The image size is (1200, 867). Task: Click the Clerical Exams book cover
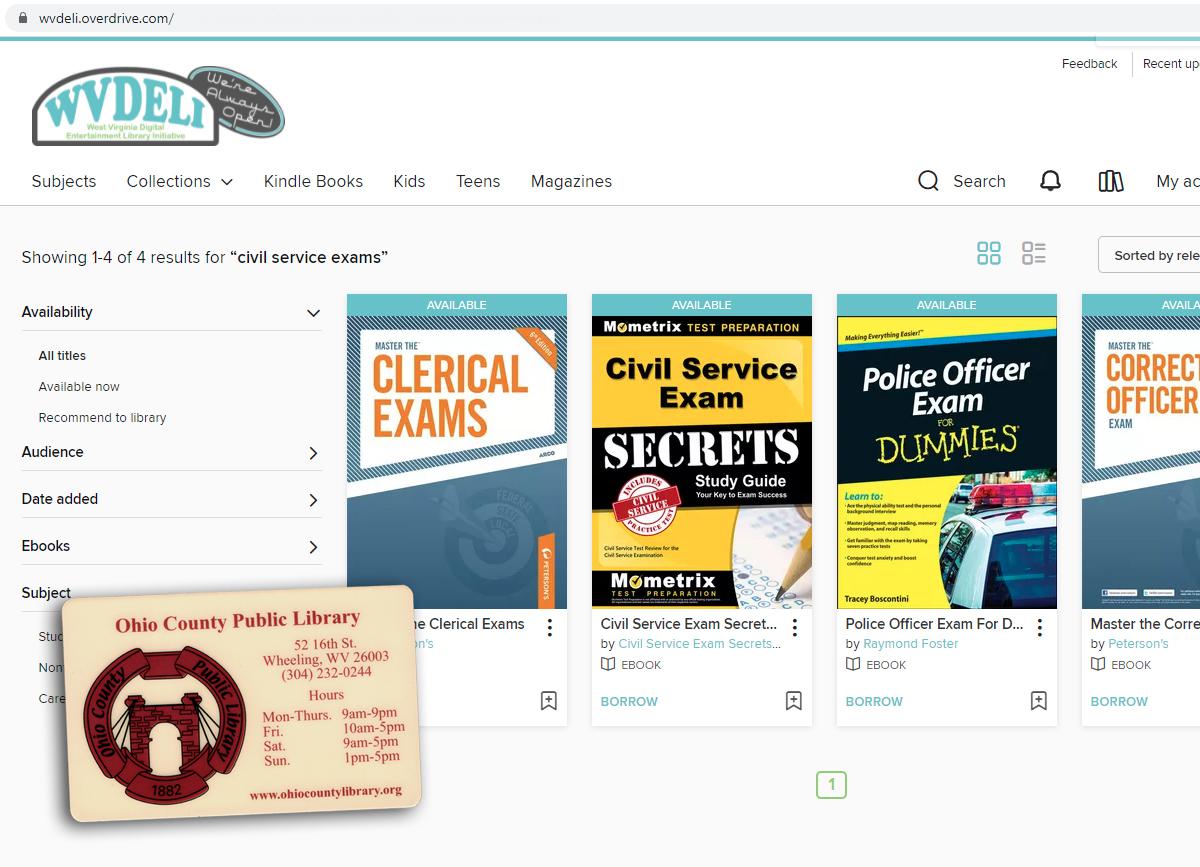(x=457, y=462)
